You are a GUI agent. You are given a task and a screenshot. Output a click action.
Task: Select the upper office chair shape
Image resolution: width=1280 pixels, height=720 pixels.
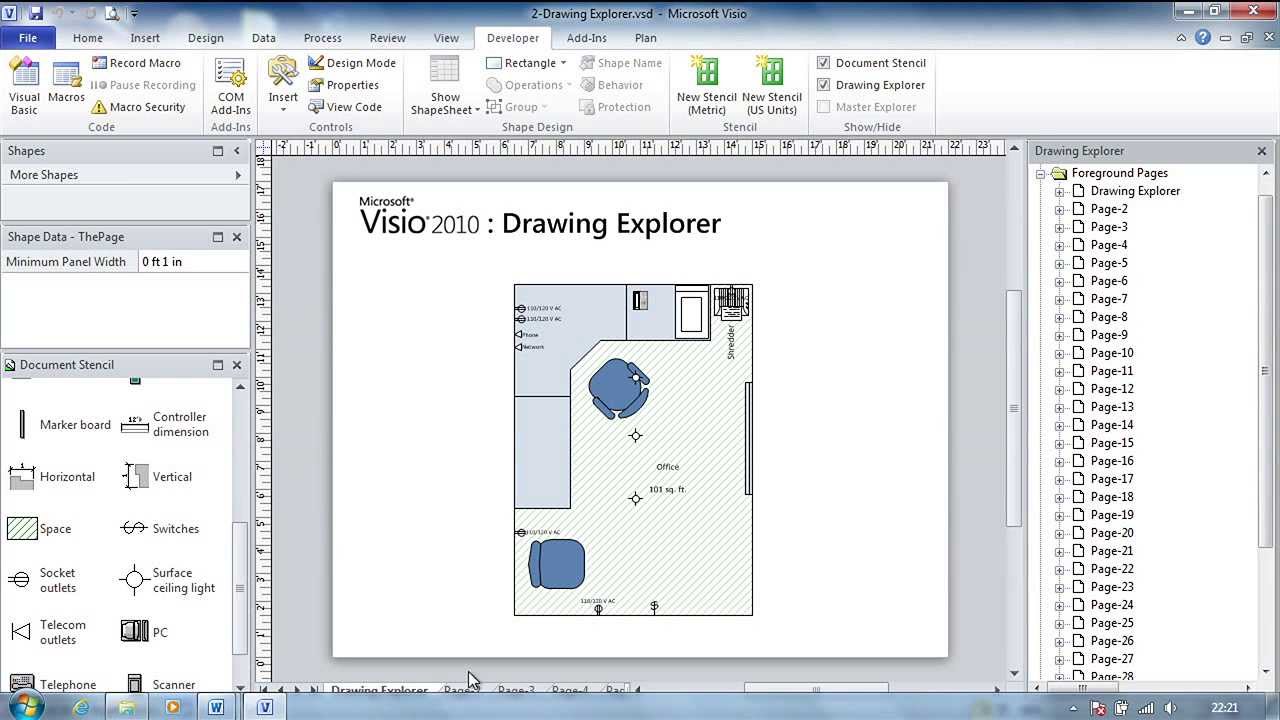coord(618,388)
